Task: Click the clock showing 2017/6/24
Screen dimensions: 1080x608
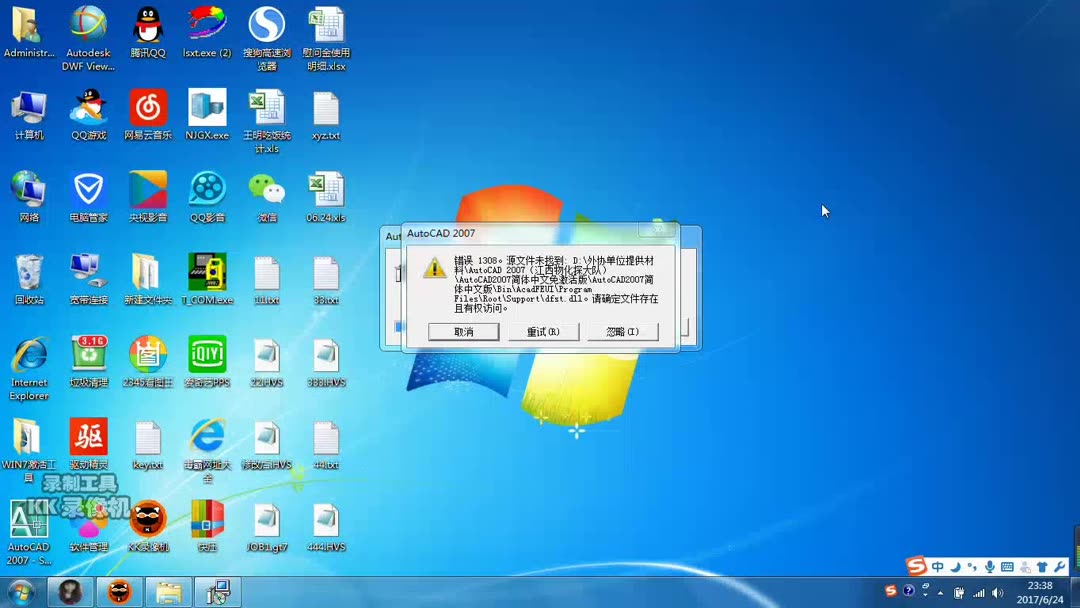Action: tap(1038, 590)
